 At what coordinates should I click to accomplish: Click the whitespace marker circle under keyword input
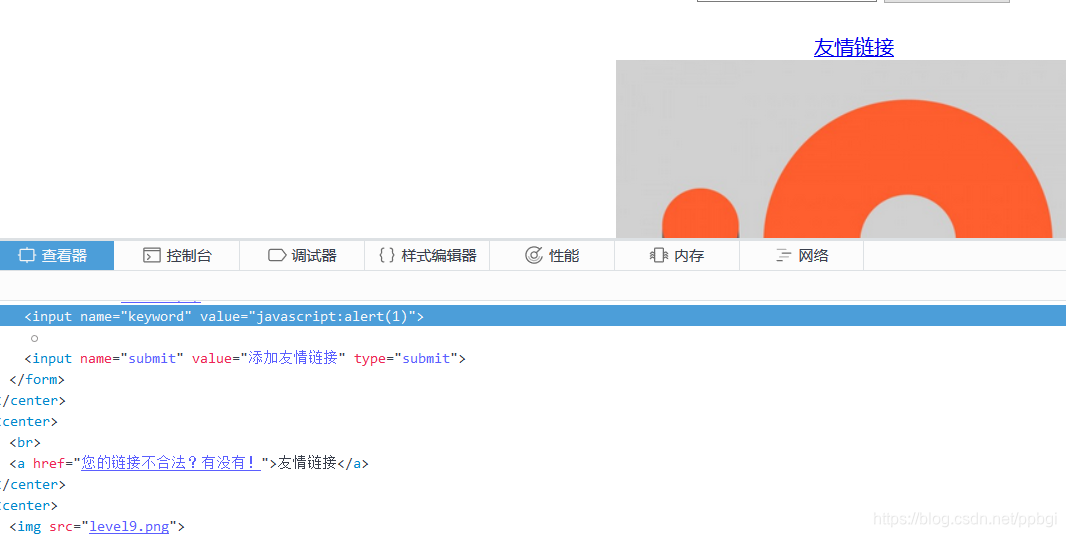(x=34, y=338)
